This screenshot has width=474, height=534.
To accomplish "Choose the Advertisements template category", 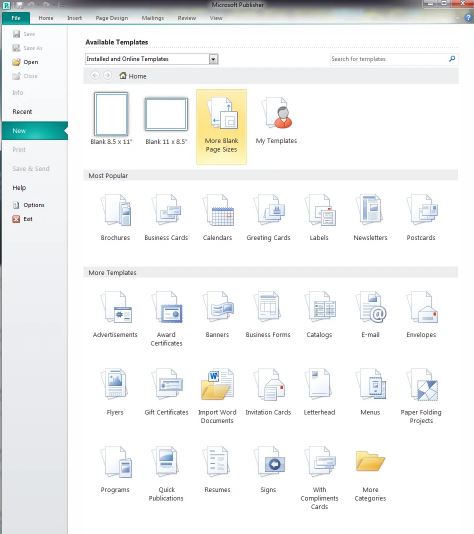I will click(115, 314).
